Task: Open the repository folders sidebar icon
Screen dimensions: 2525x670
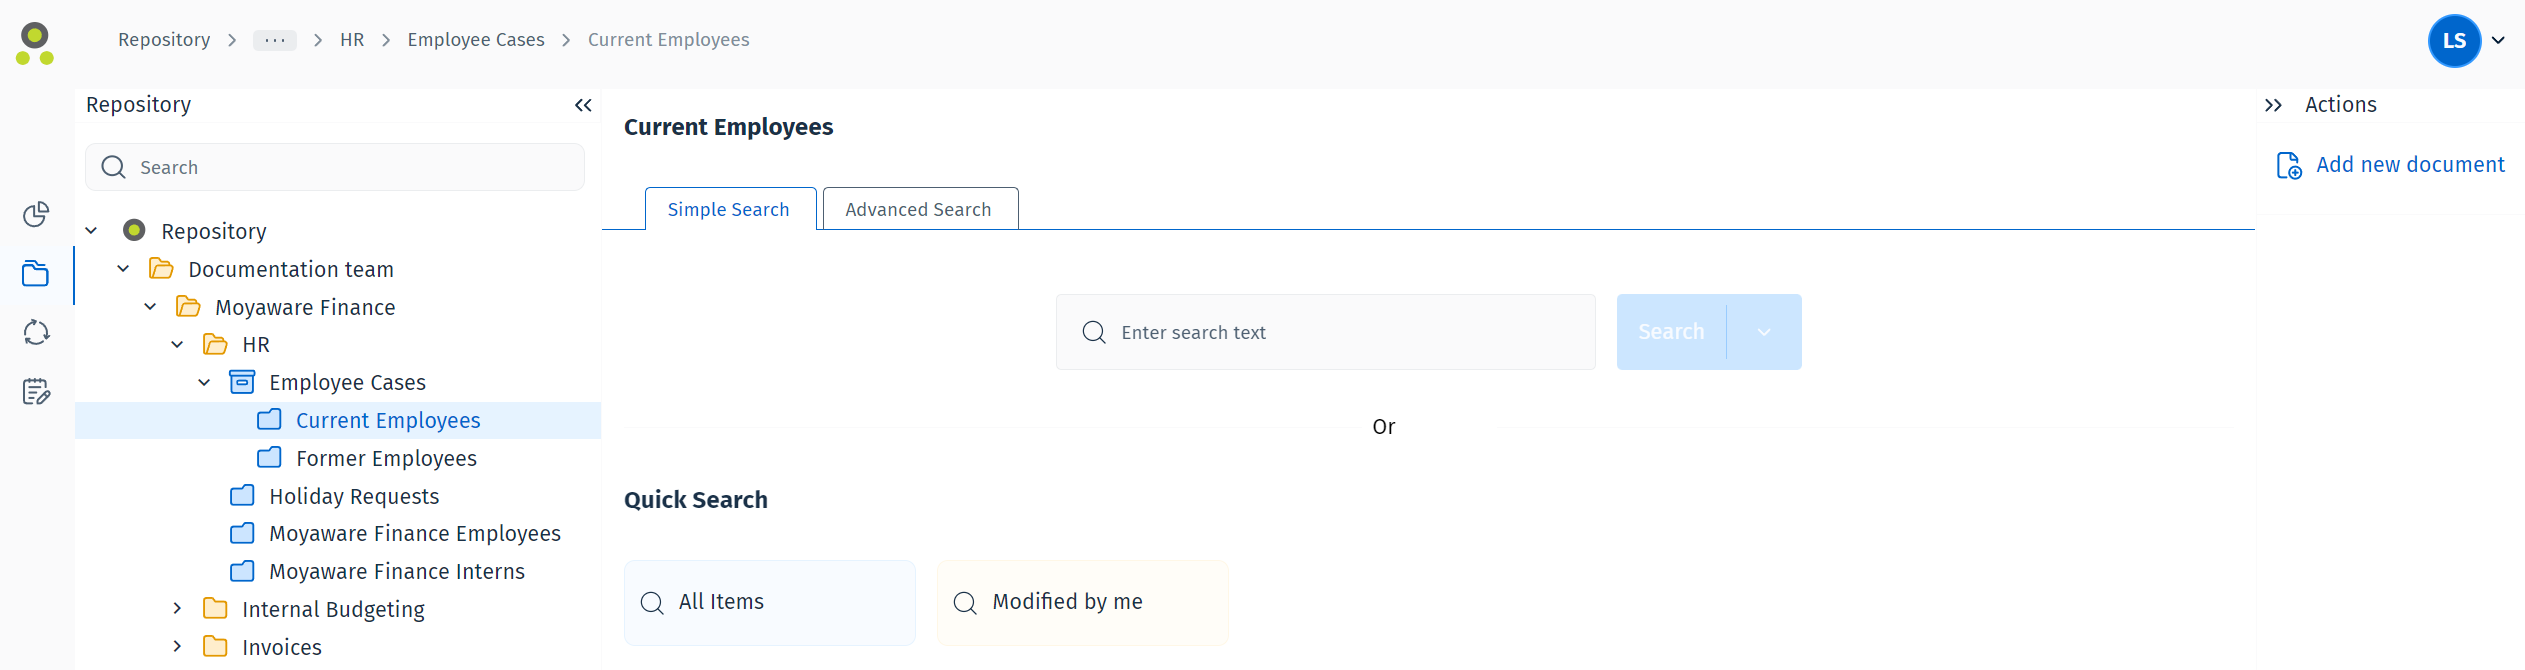Action: (36, 274)
